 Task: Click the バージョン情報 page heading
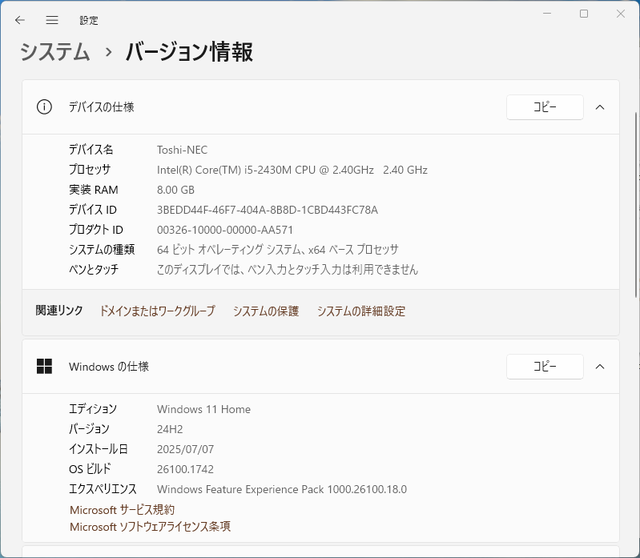tap(189, 52)
